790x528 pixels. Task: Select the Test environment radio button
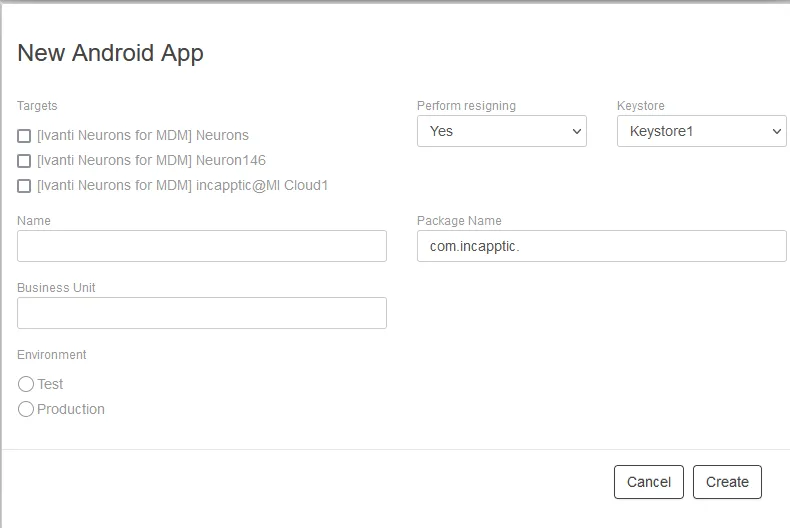tap(26, 384)
